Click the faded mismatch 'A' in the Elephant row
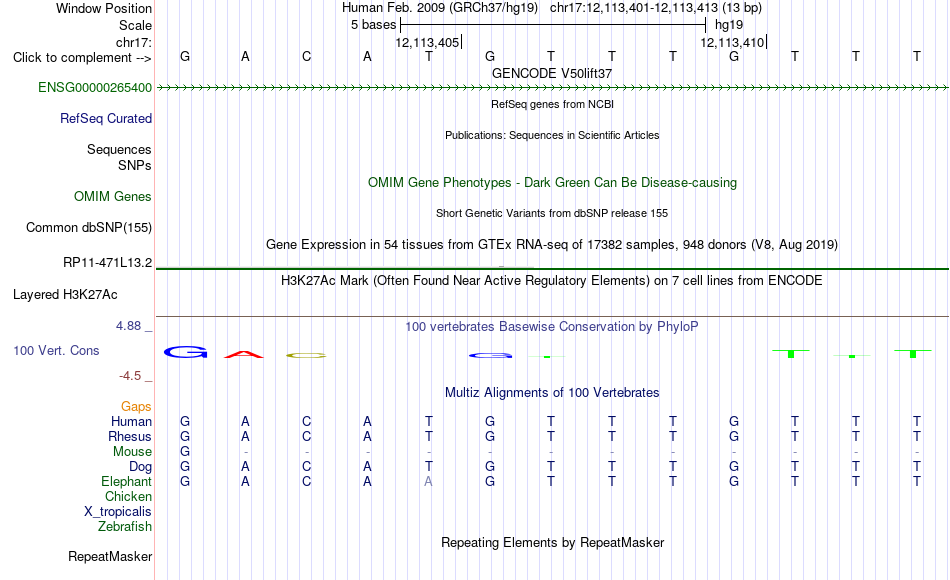 click(x=428, y=482)
